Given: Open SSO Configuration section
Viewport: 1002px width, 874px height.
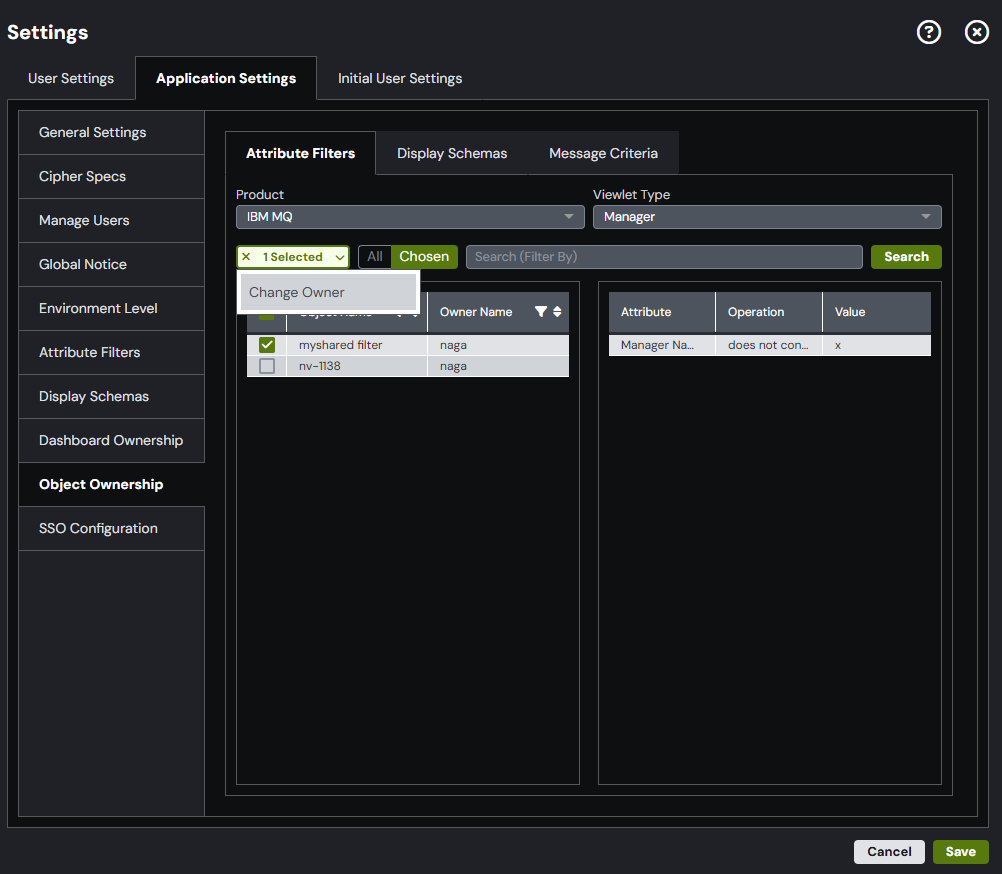Looking at the screenshot, I should click(112, 529).
